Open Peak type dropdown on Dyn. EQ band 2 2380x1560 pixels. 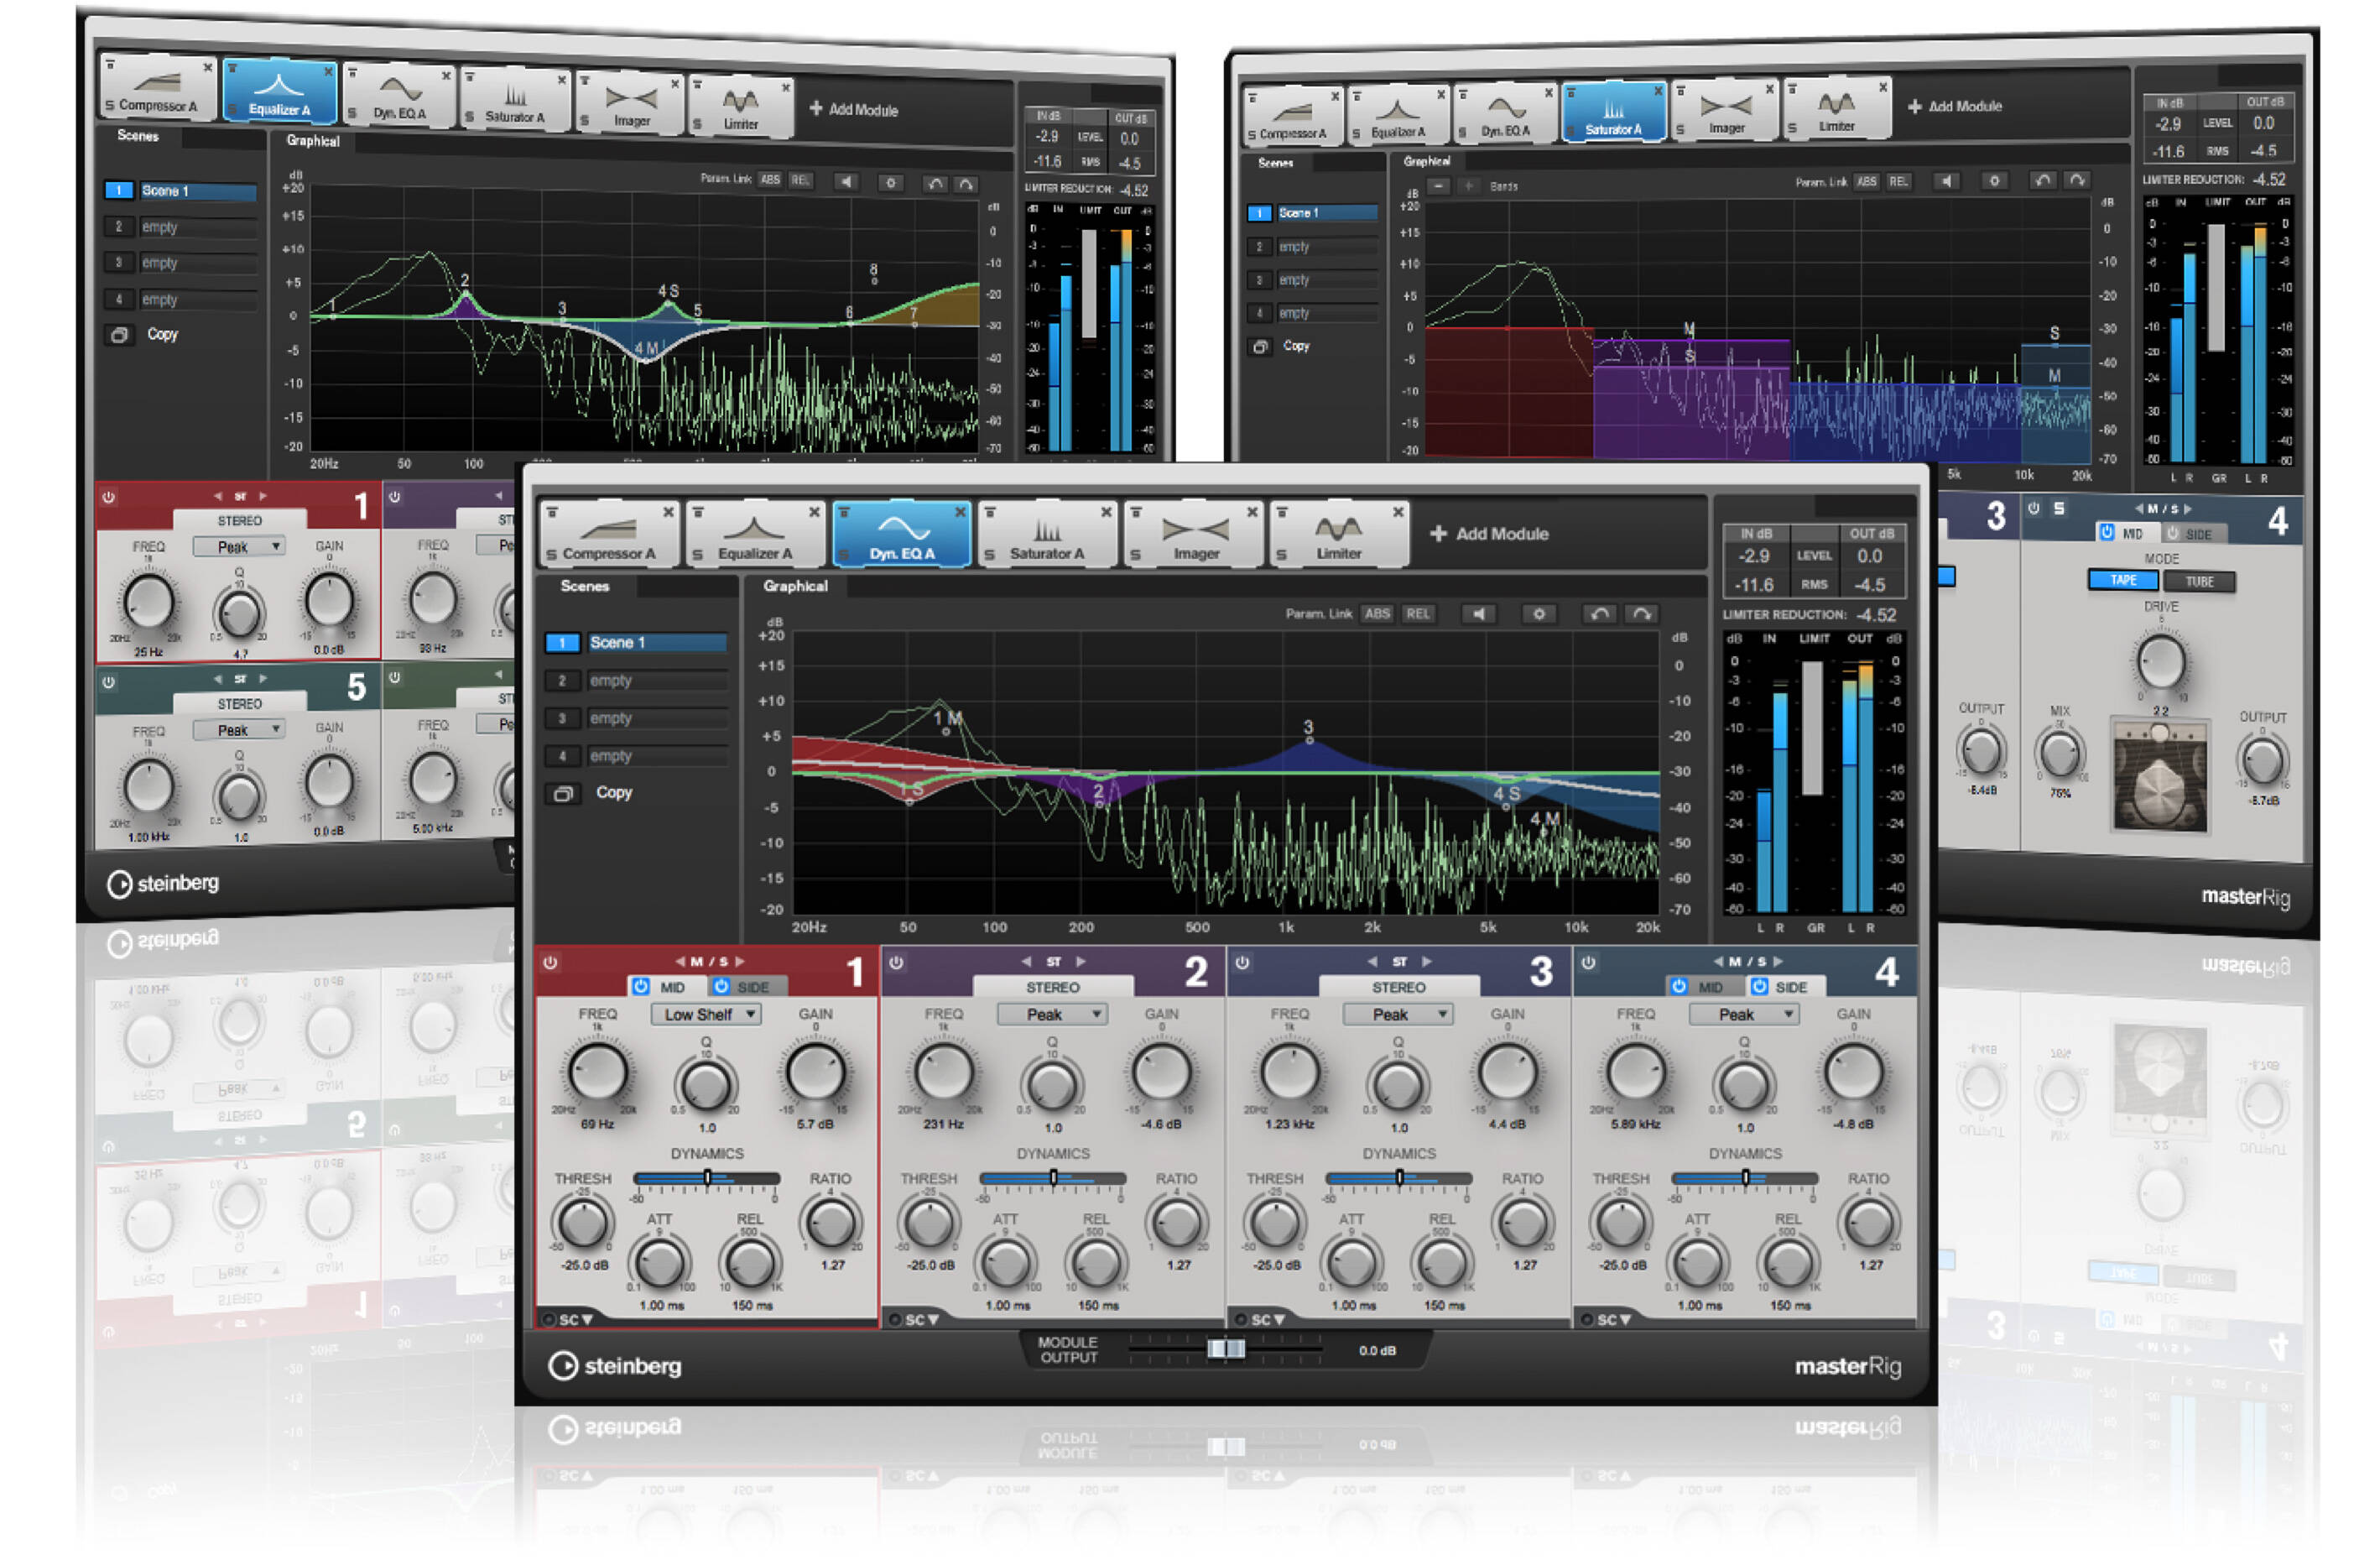(x=1052, y=1015)
